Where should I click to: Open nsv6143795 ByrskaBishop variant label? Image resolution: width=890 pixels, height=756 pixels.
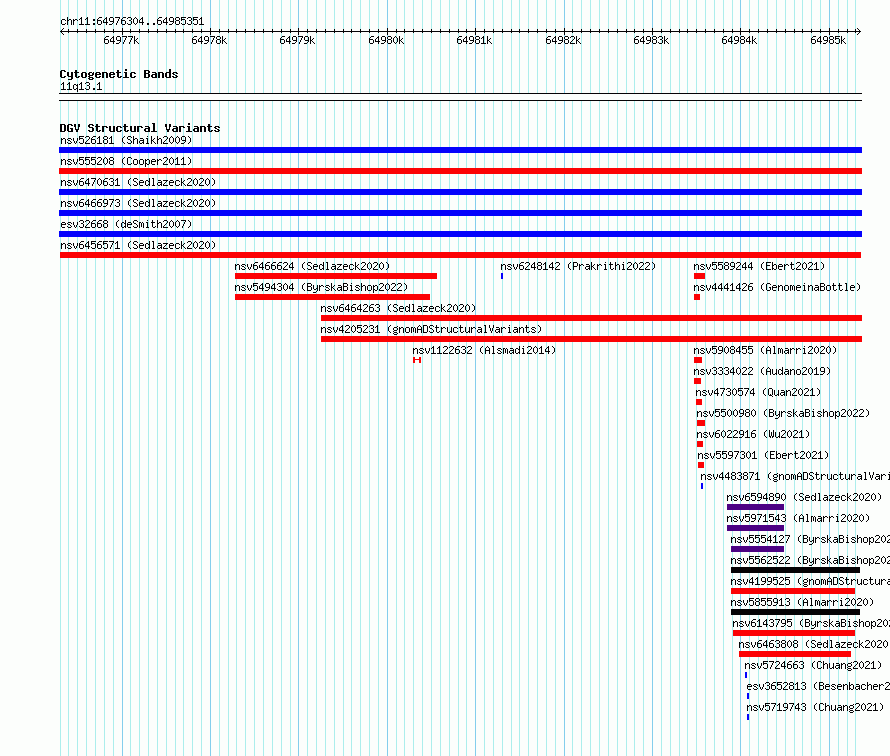pyautogui.click(x=811, y=623)
